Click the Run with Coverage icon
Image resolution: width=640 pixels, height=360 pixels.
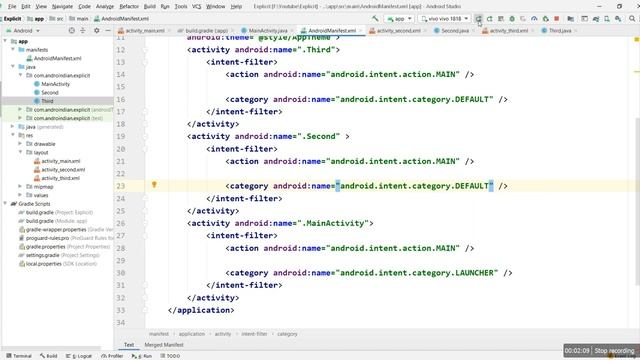522,19
